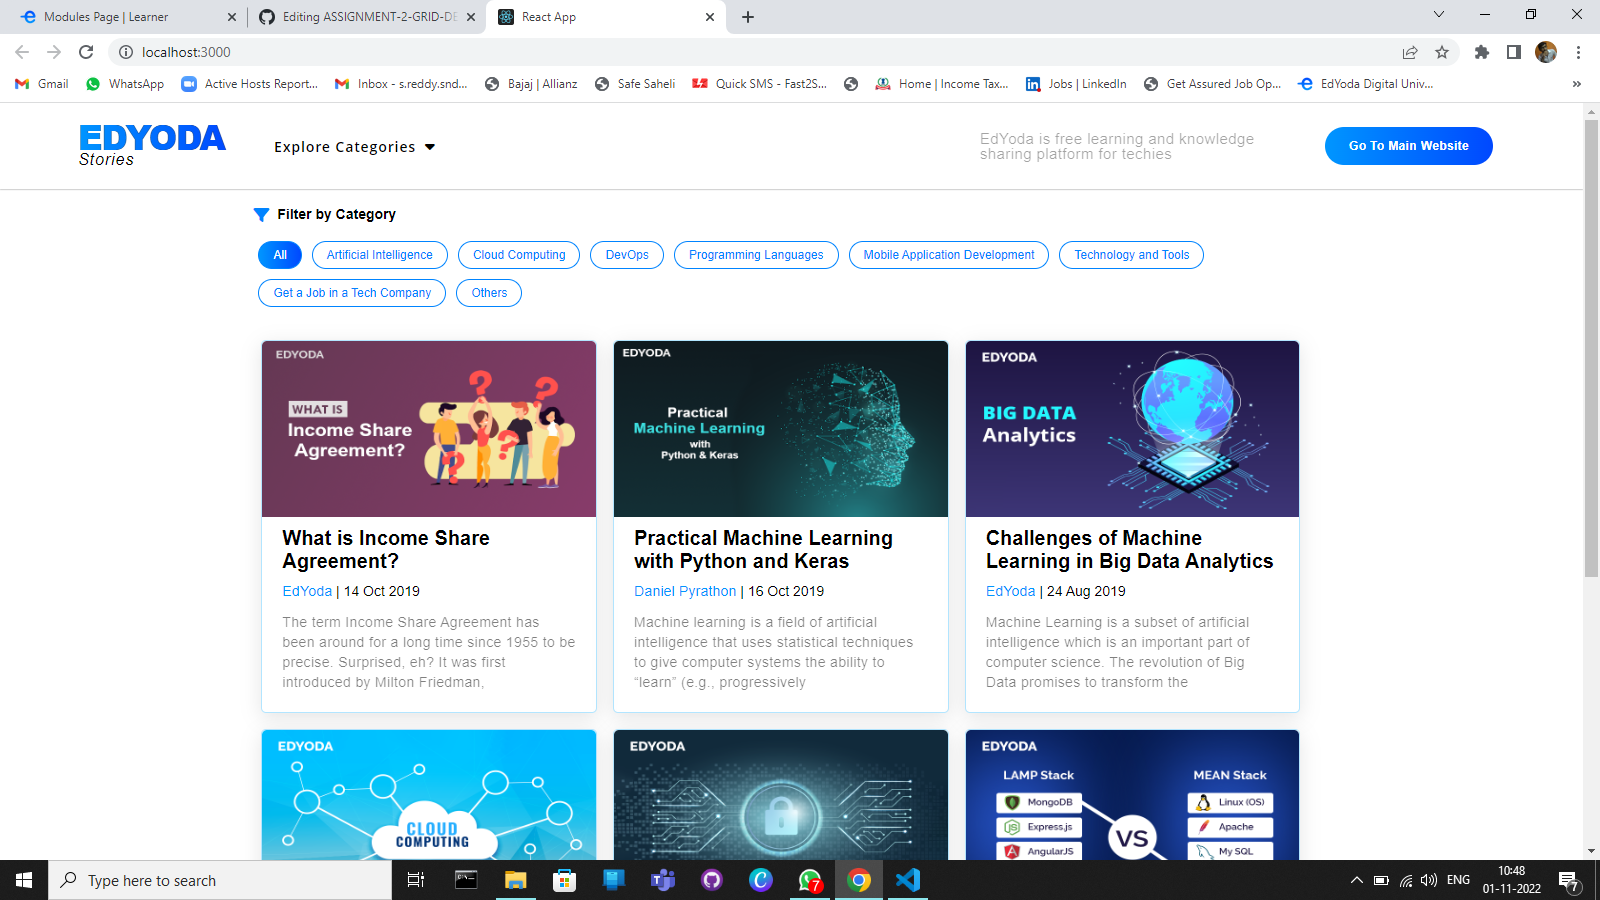Bookmark this page with the star icon
This screenshot has height=900, width=1600.
coord(1442,52)
